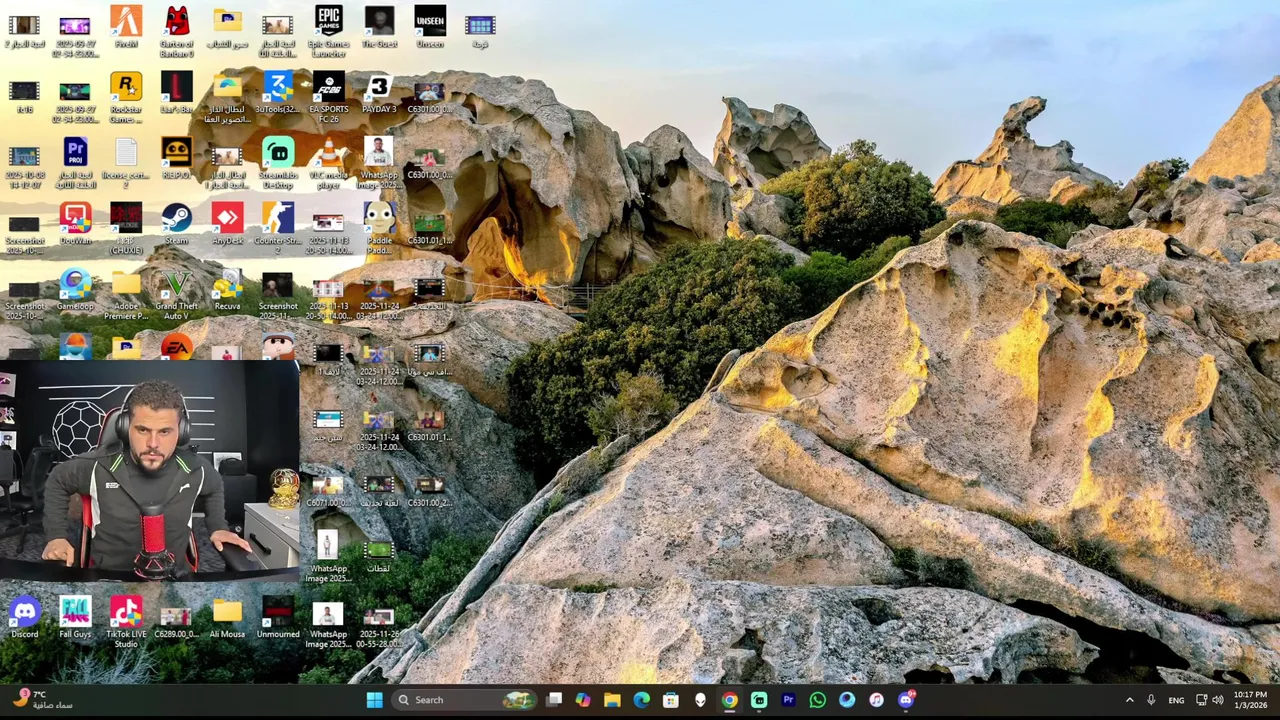This screenshot has width=1280, height=720.
Task: Select the license_cert text file
Action: tap(126, 163)
